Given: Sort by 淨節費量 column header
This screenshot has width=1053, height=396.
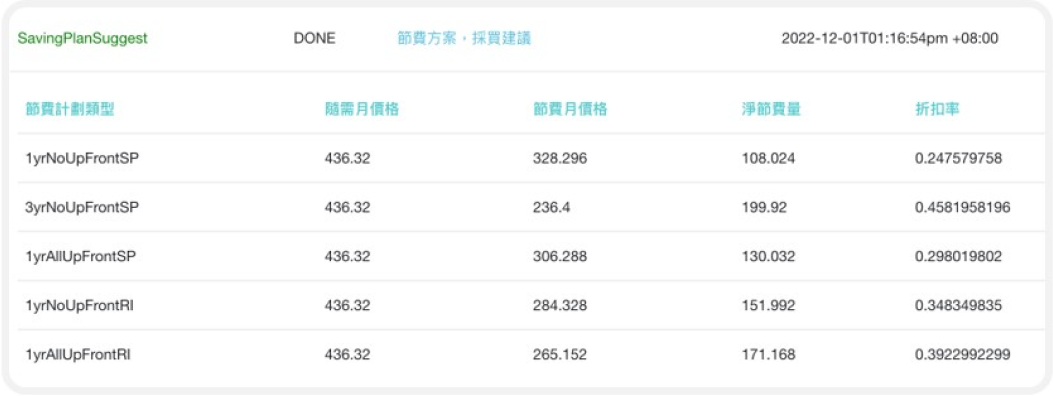Looking at the screenshot, I should (x=770, y=109).
